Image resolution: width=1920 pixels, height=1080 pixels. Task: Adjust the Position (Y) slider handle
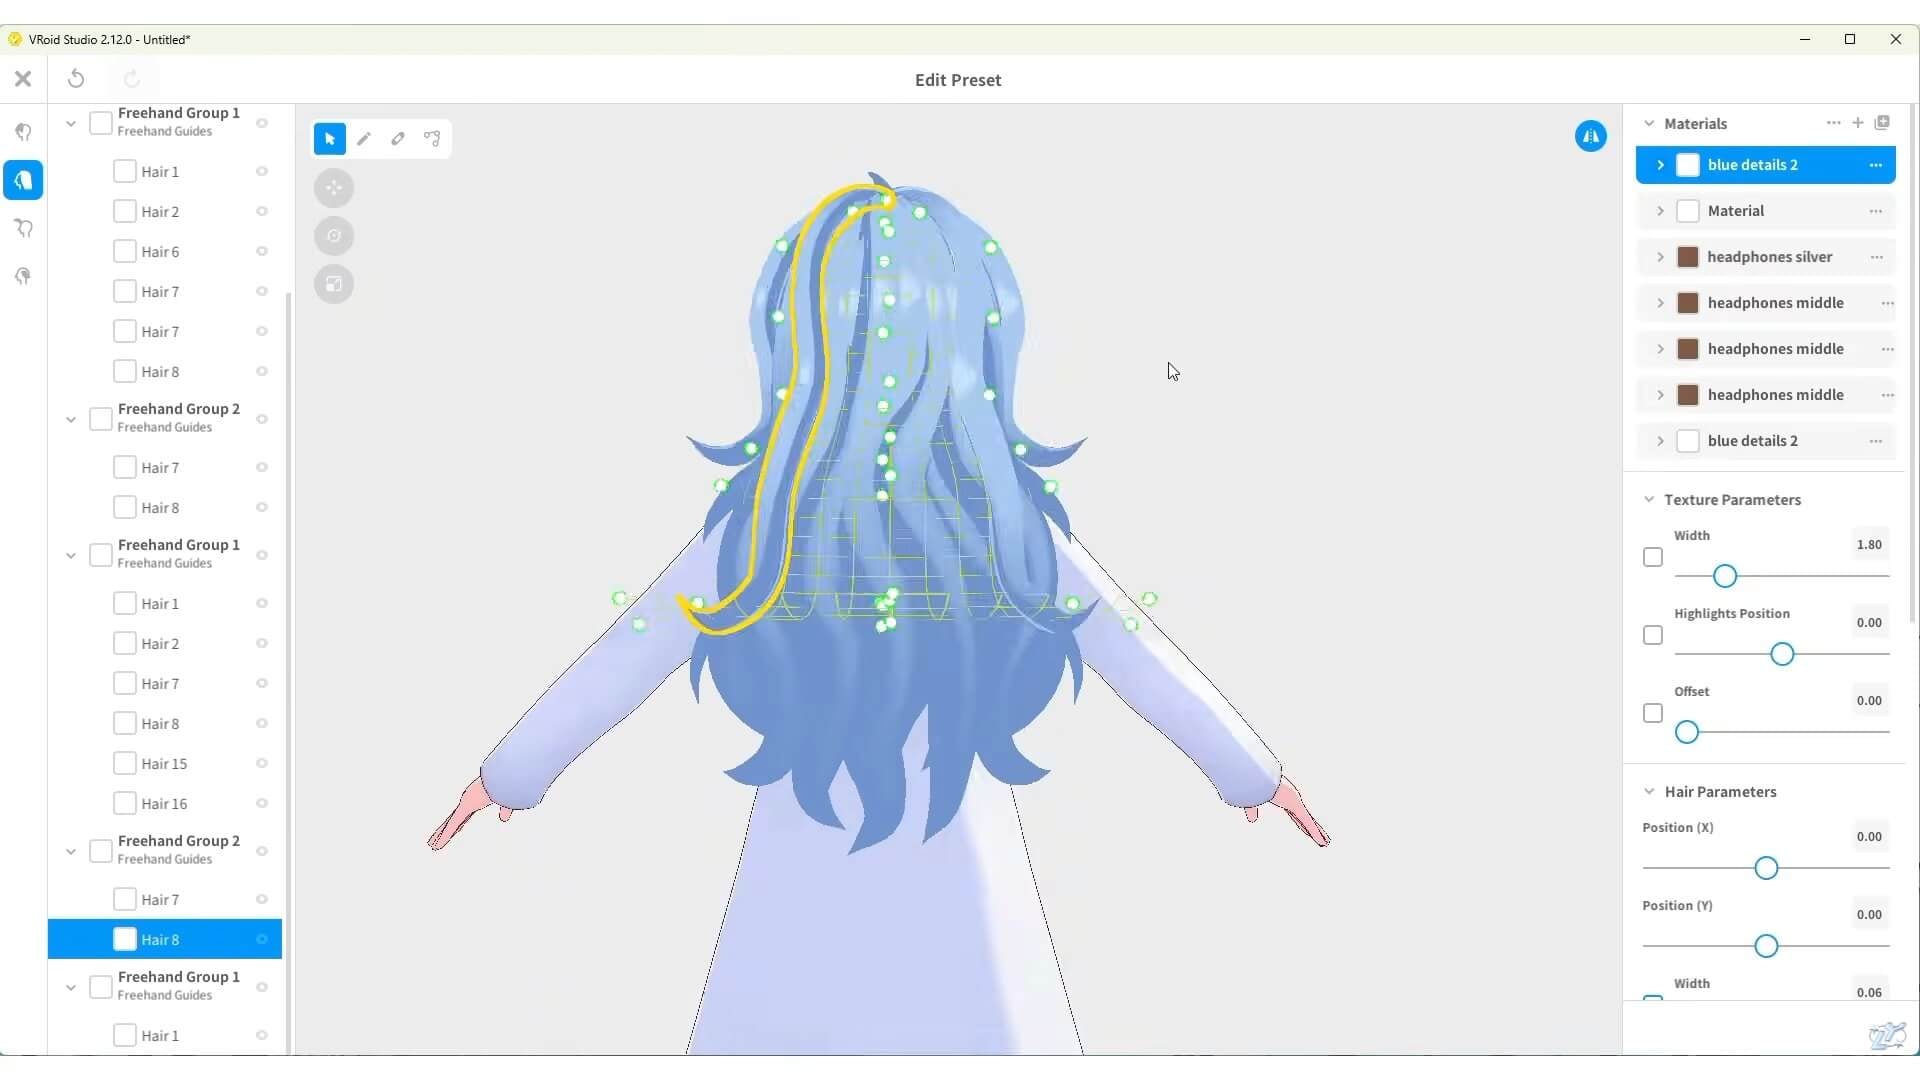[1766, 946]
